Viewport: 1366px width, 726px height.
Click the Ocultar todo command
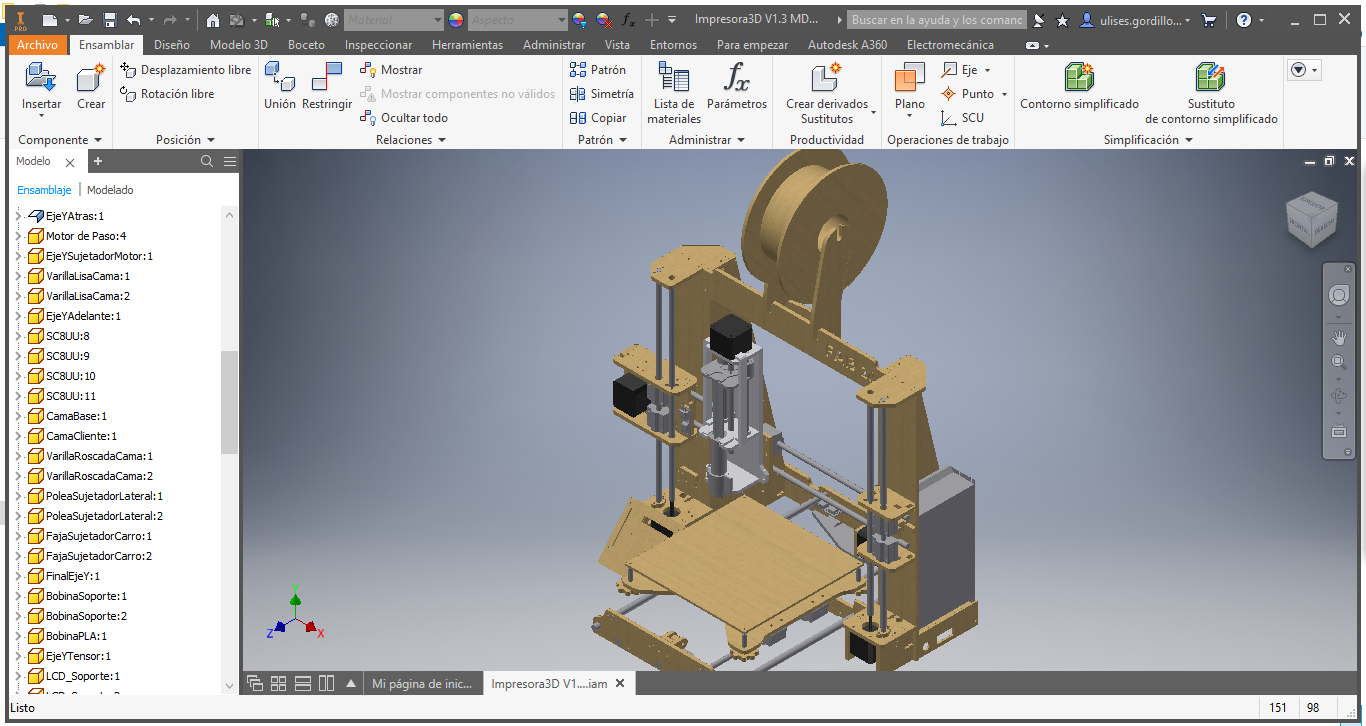pos(404,118)
